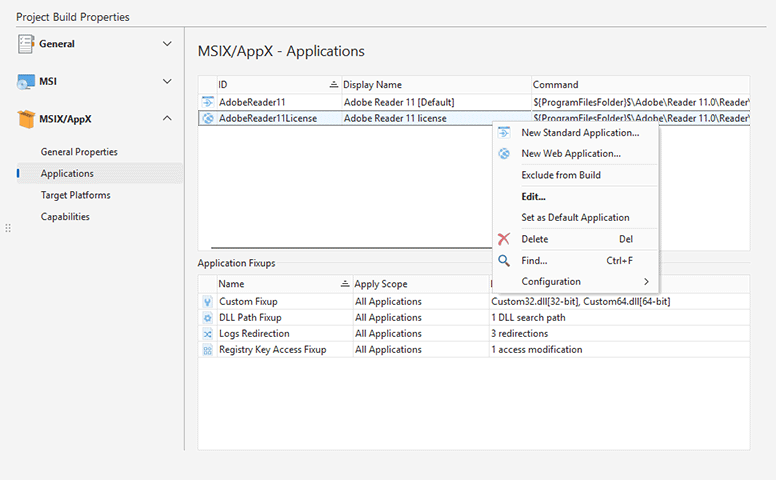Pick Set as Default Application option
The height and width of the screenshot is (480, 776).
pos(575,218)
